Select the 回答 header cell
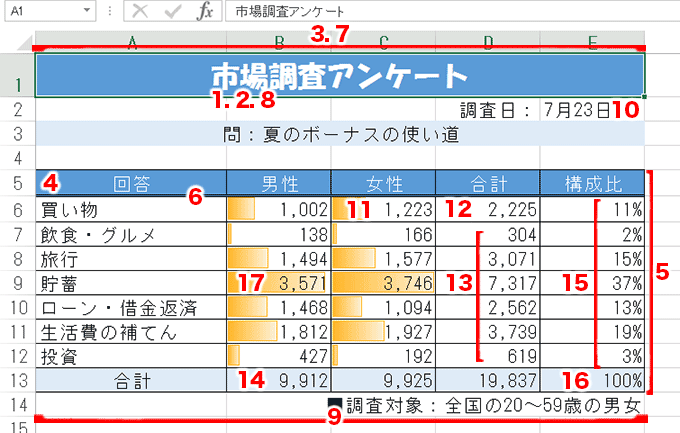Screen dimensions: 680x433 point(130,183)
